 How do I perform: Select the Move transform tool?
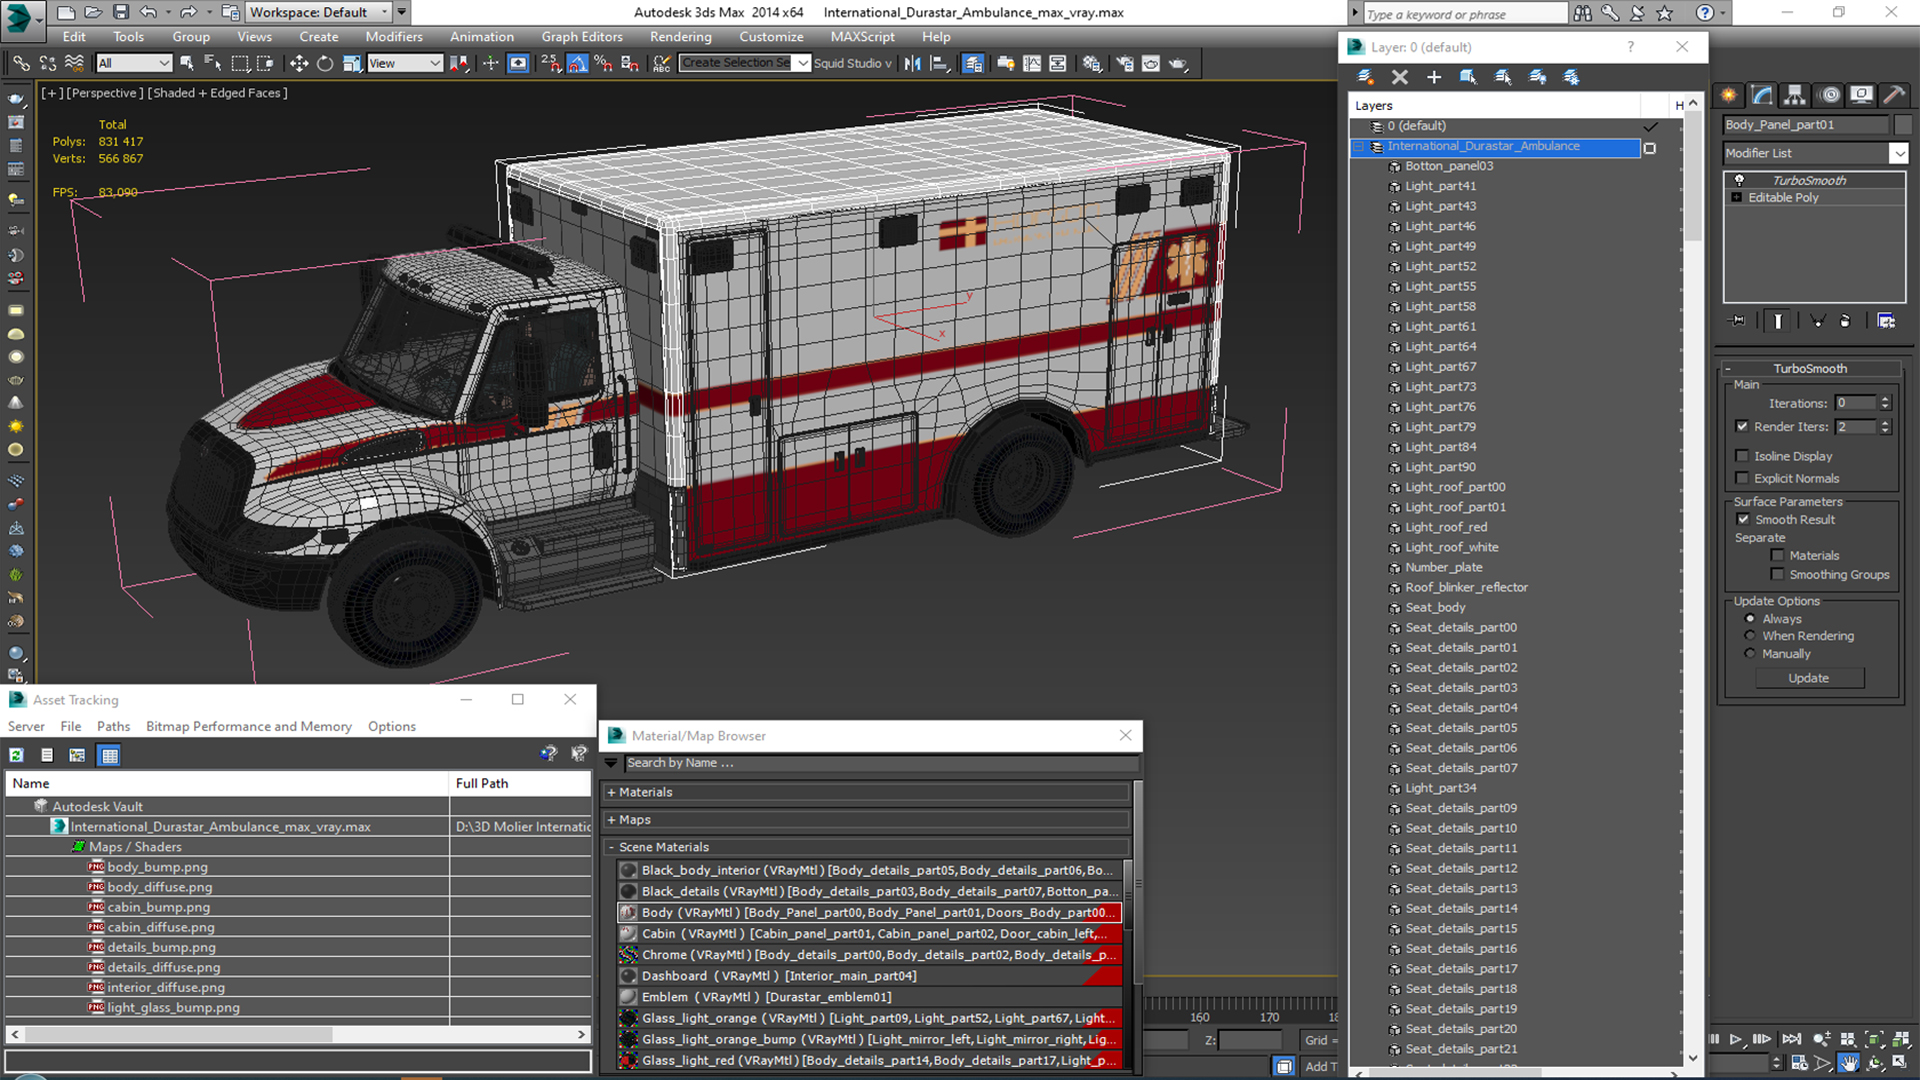[298, 63]
